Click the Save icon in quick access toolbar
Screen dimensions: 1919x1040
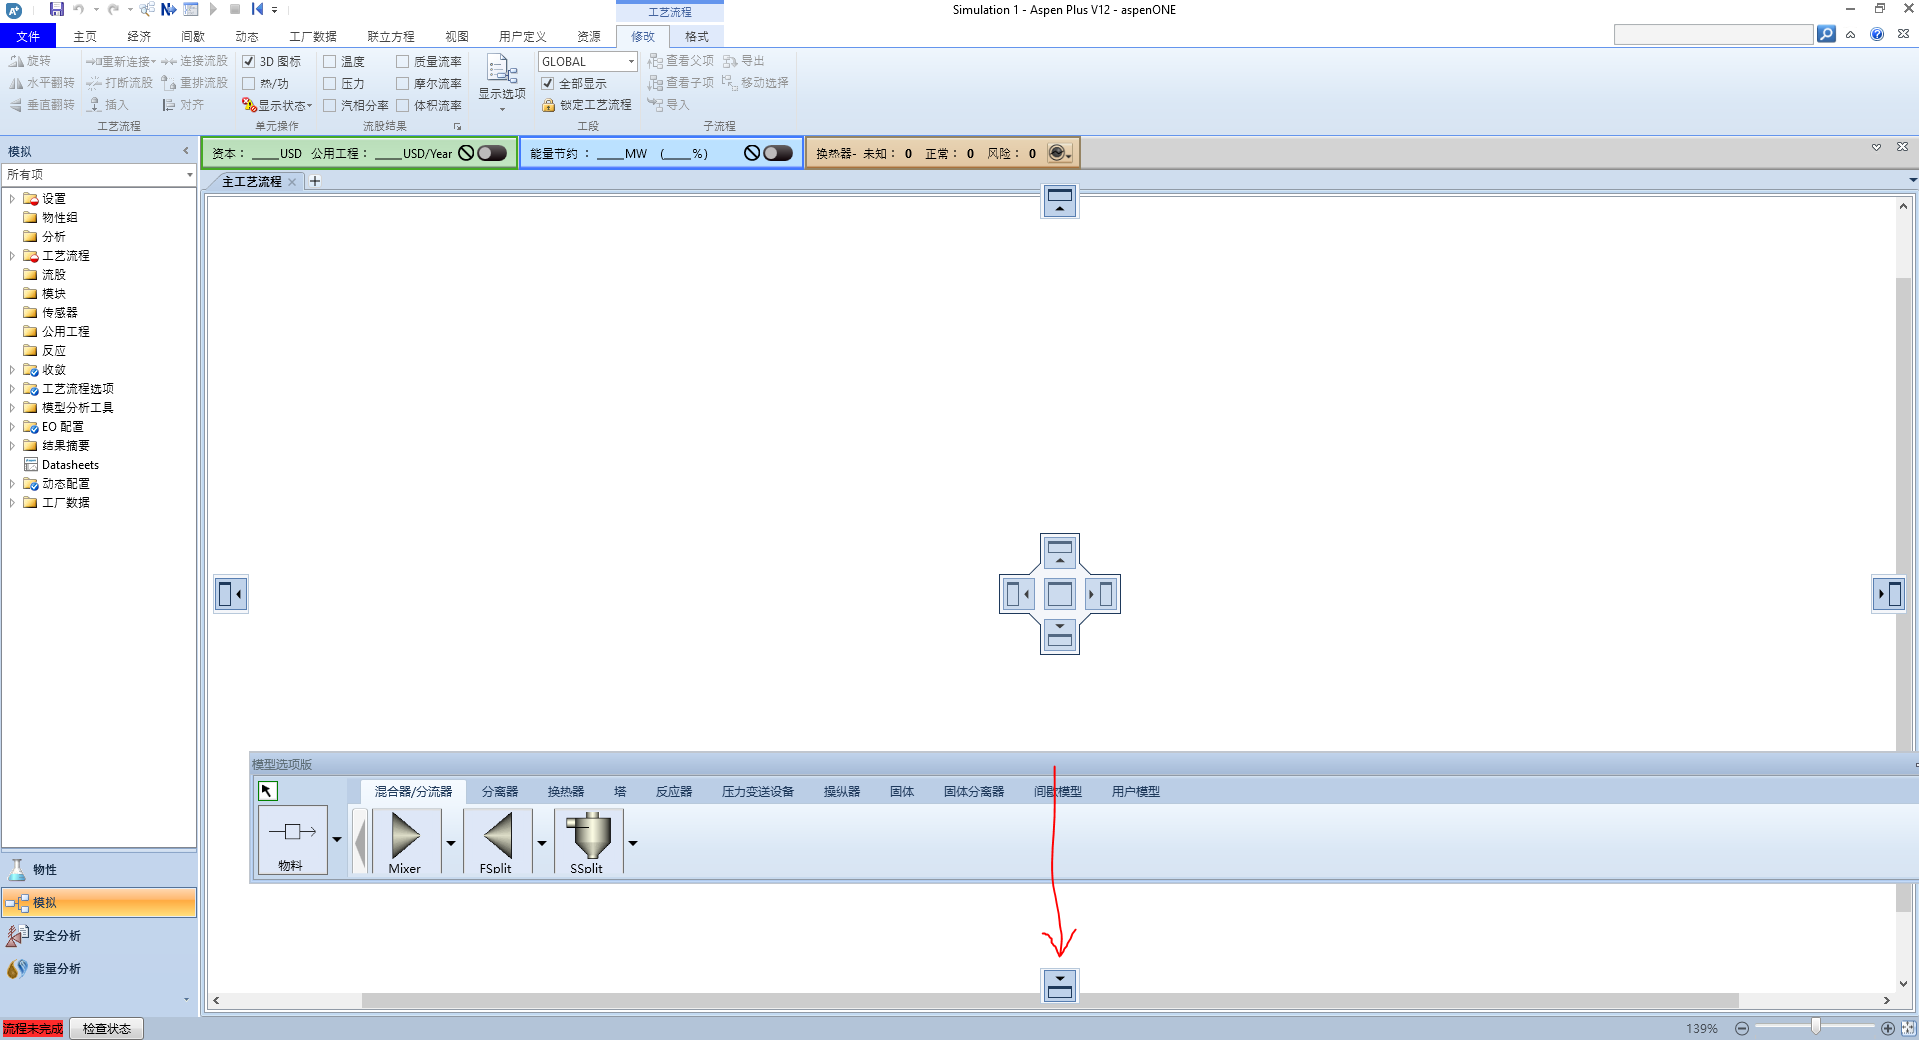pos(57,9)
